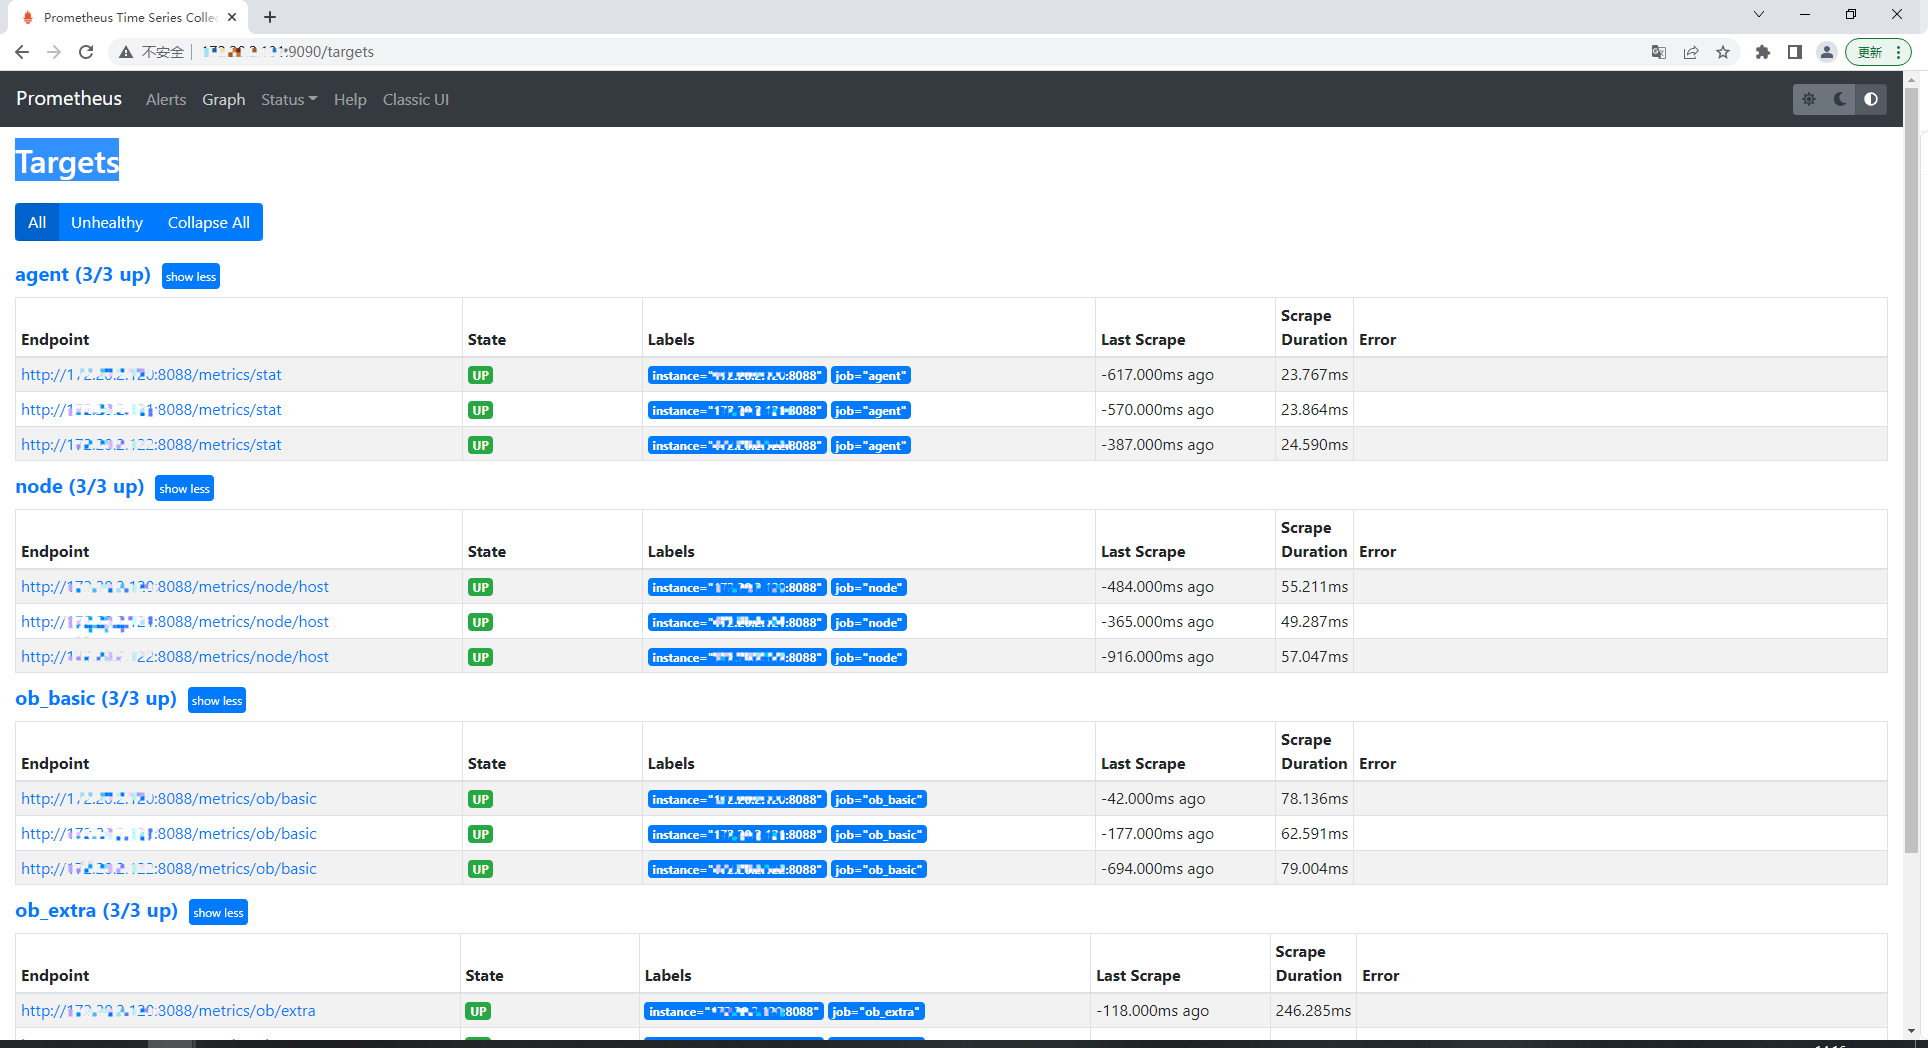This screenshot has width=1928, height=1048.
Task: Open ob/extra endpoint with 246.285ms duration
Action: pos(168,1011)
